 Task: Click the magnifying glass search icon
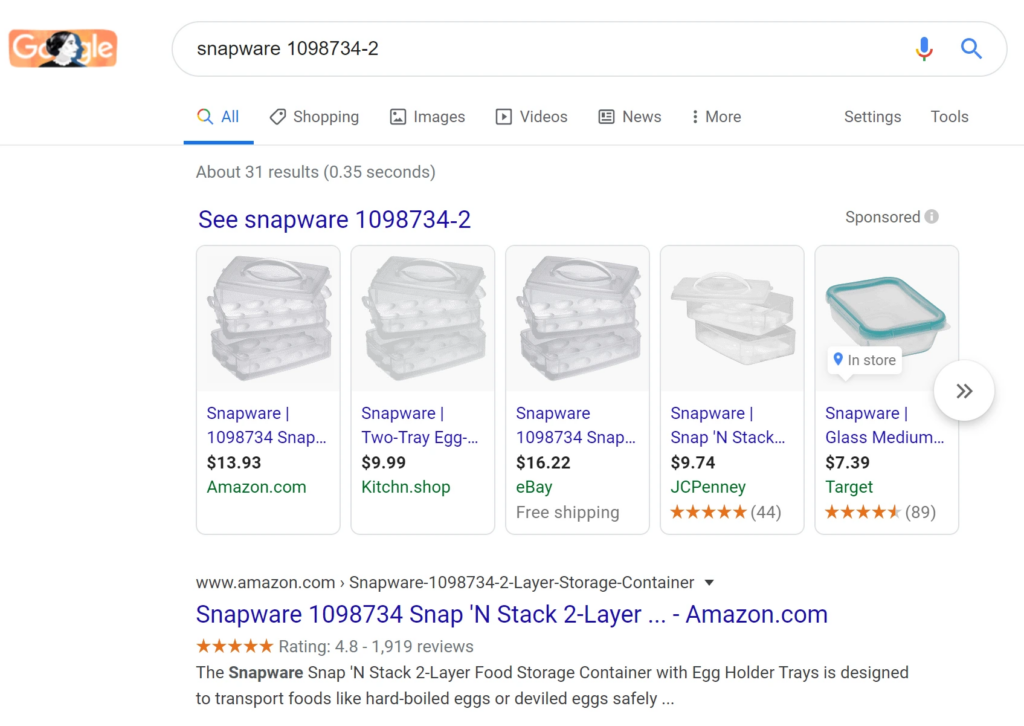tap(971, 48)
